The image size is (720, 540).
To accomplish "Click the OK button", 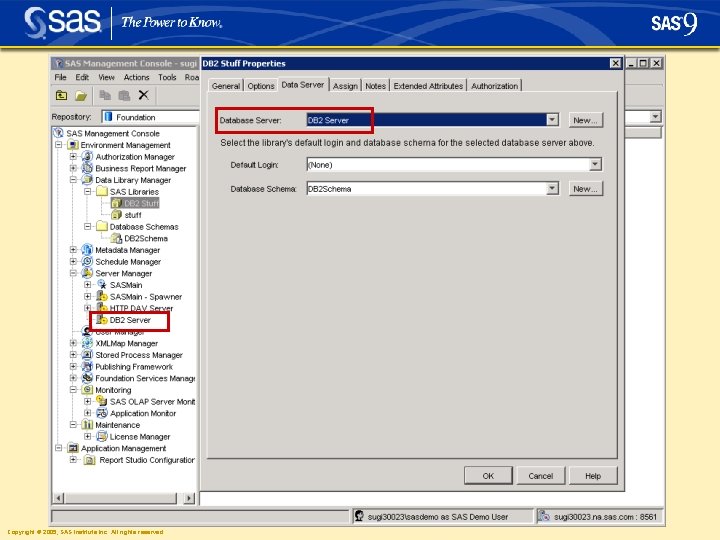I will [x=488, y=476].
